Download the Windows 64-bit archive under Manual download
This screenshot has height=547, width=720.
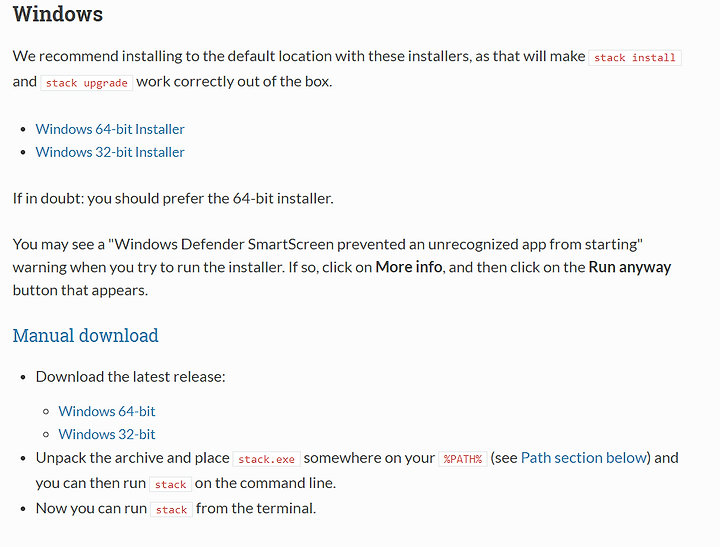click(107, 411)
